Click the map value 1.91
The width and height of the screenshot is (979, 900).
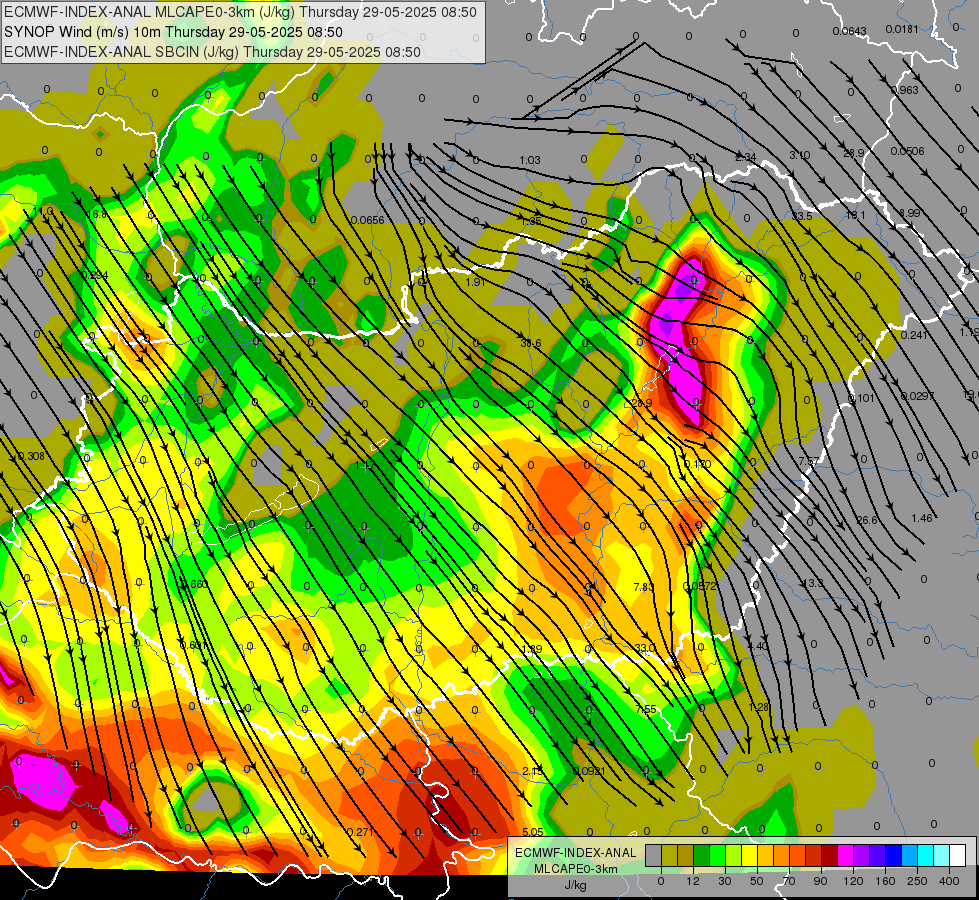click(475, 282)
